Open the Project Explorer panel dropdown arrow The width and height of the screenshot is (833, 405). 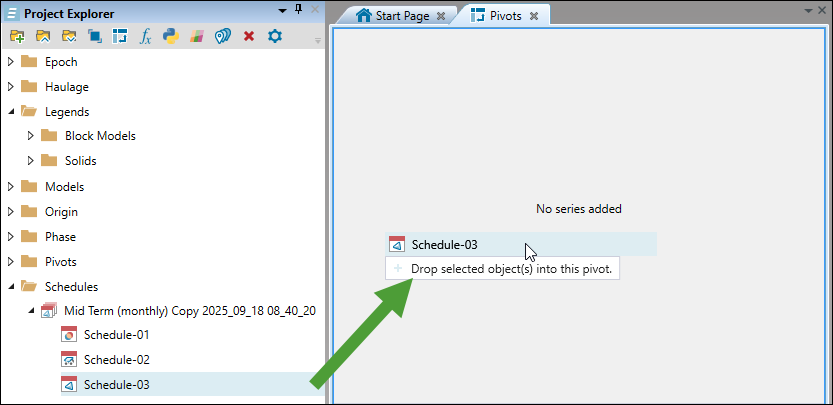pyautogui.click(x=282, y=10)
